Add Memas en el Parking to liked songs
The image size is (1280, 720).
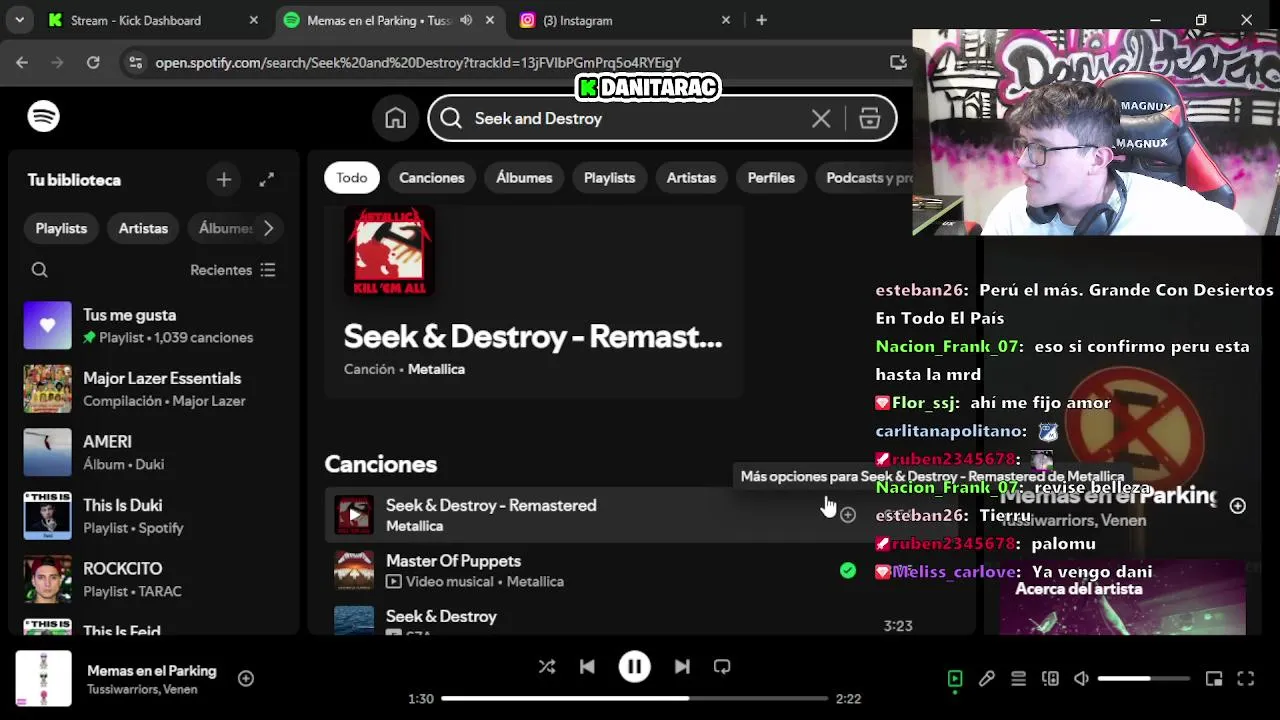(x=246, y=679)
